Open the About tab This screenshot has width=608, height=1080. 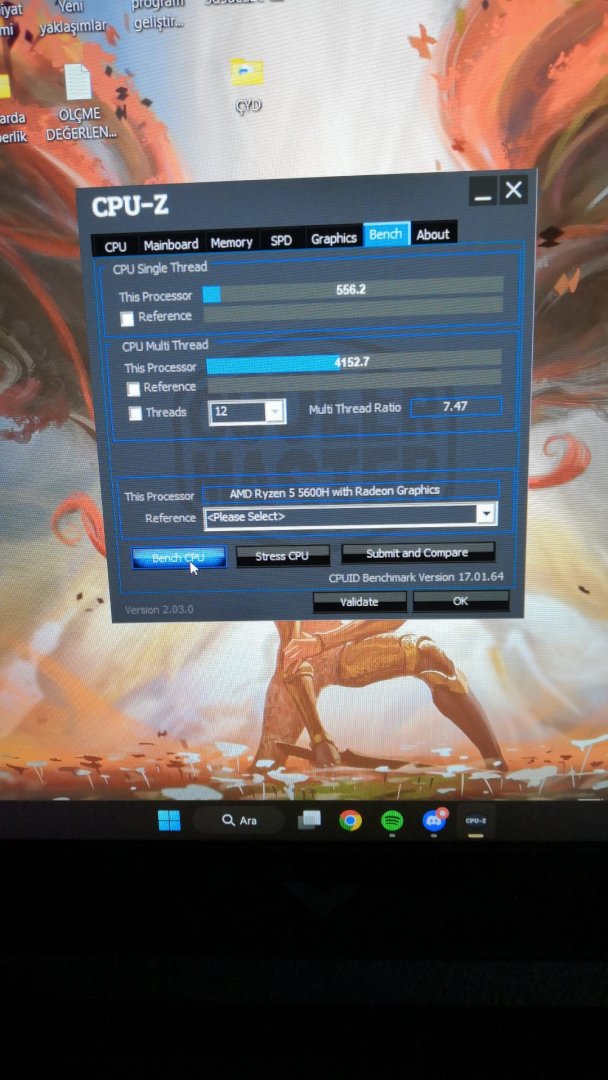pos(433,234)
